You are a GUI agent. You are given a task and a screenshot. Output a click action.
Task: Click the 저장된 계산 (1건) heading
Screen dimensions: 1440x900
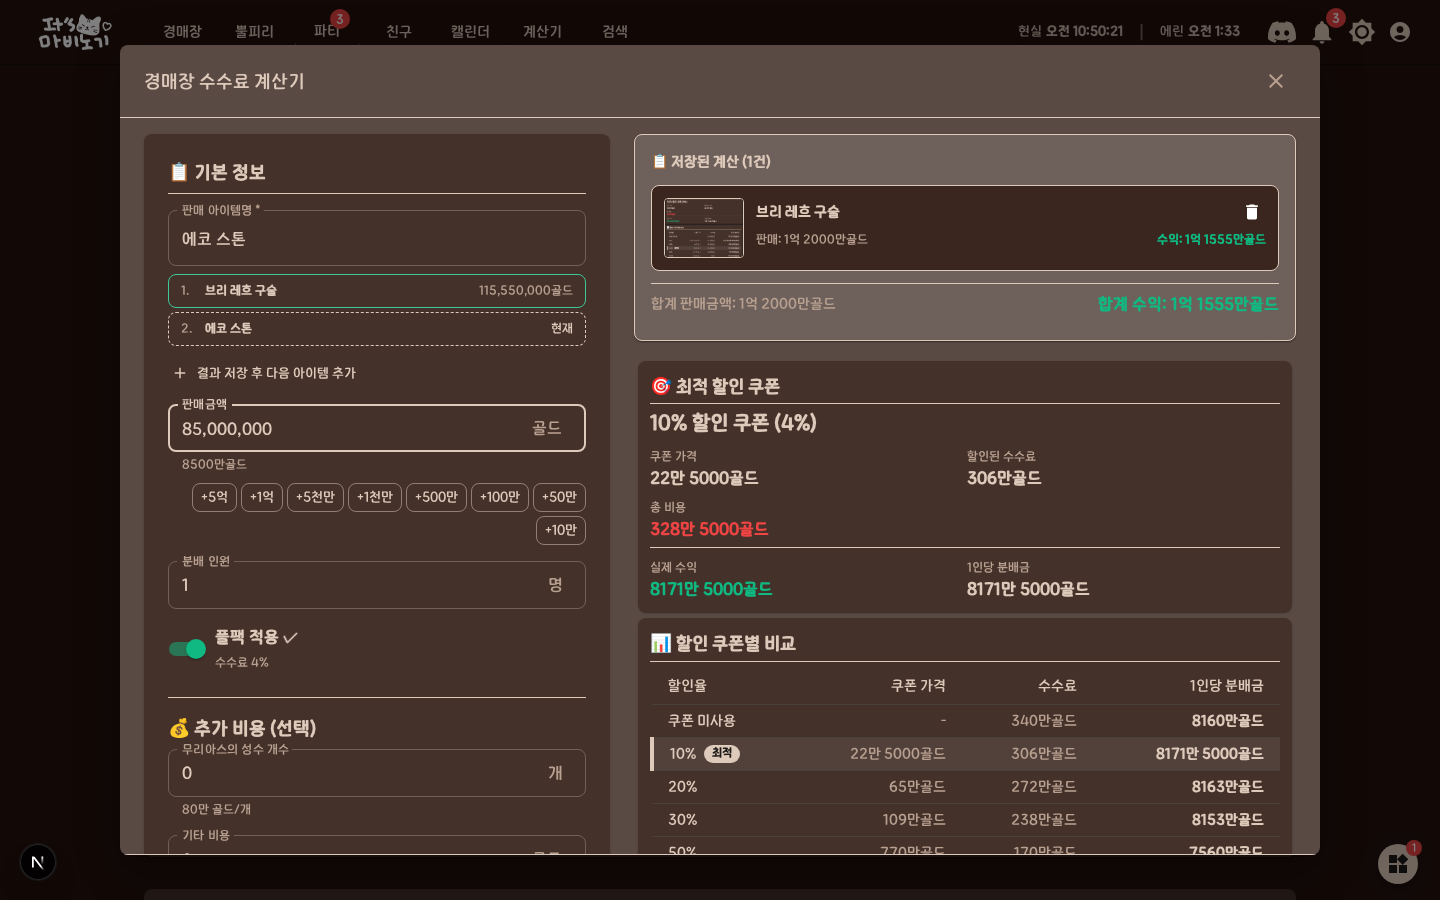pos(711,162)
